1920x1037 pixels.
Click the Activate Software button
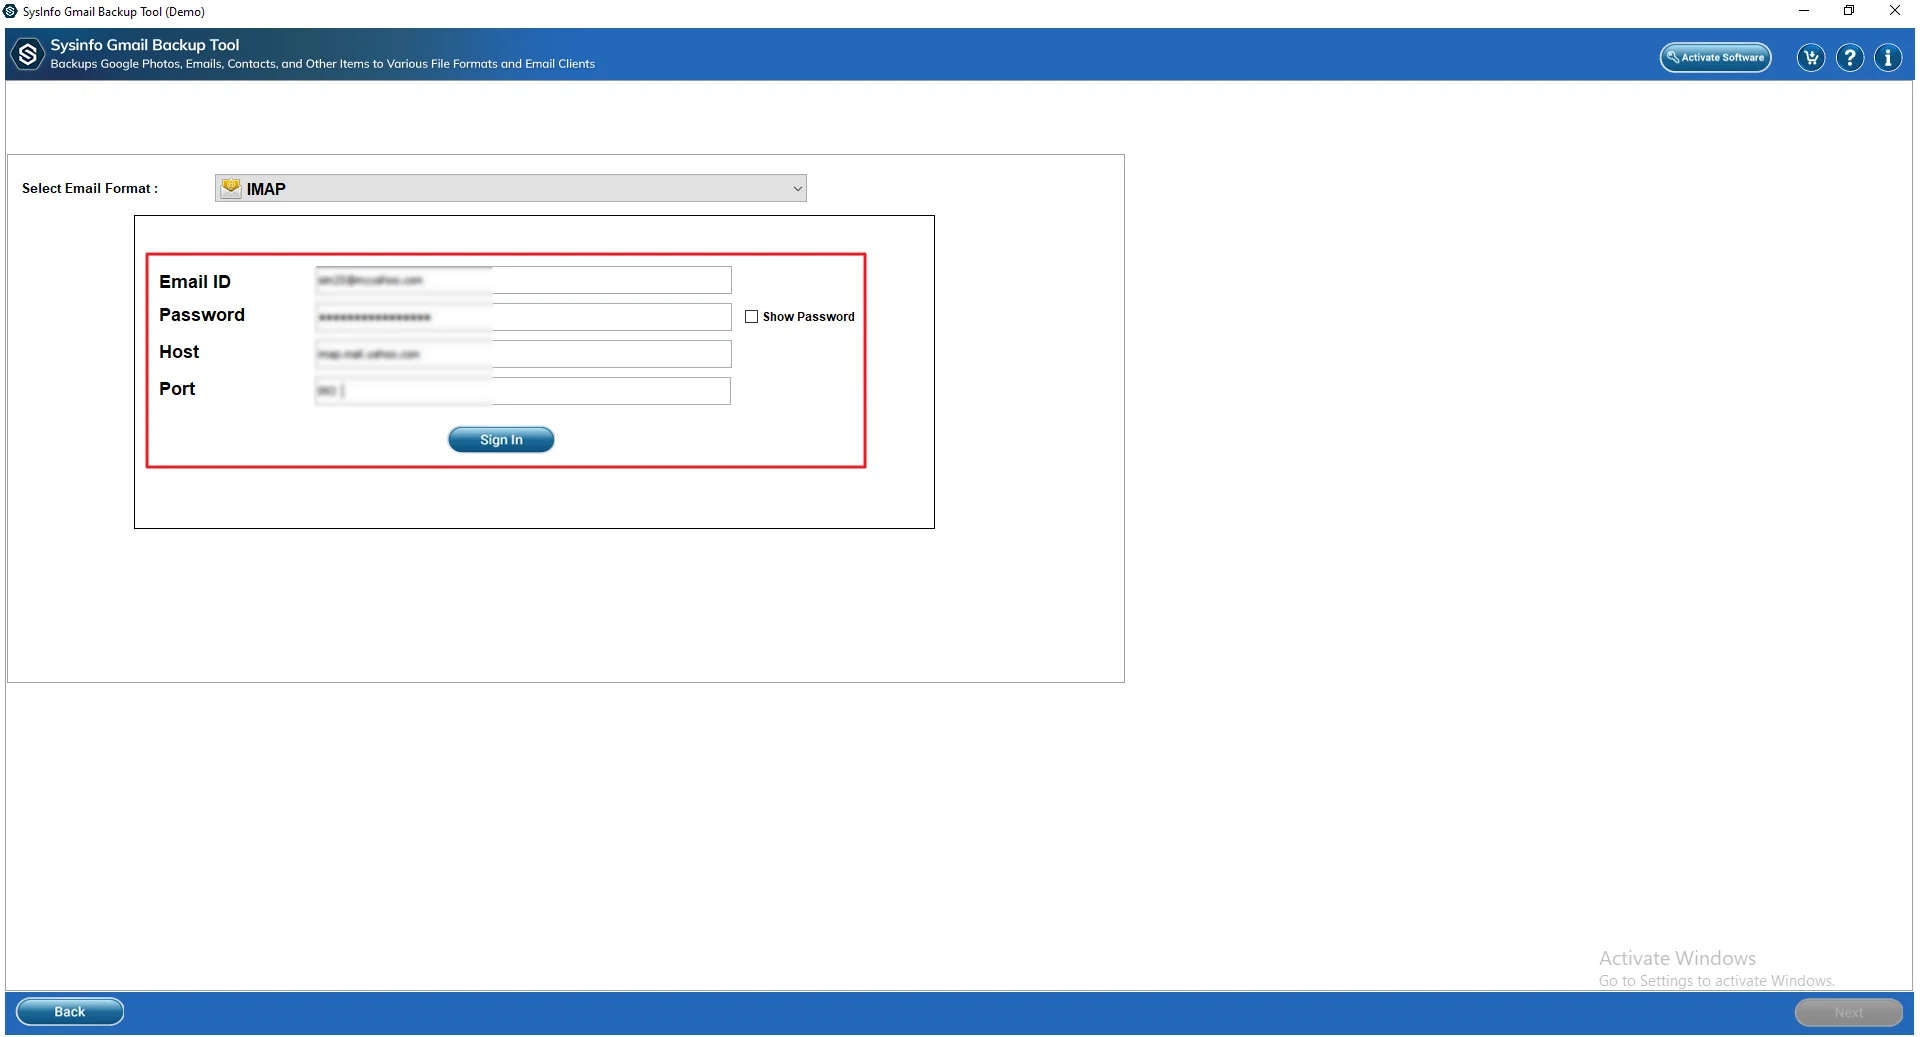[1714, 57]
